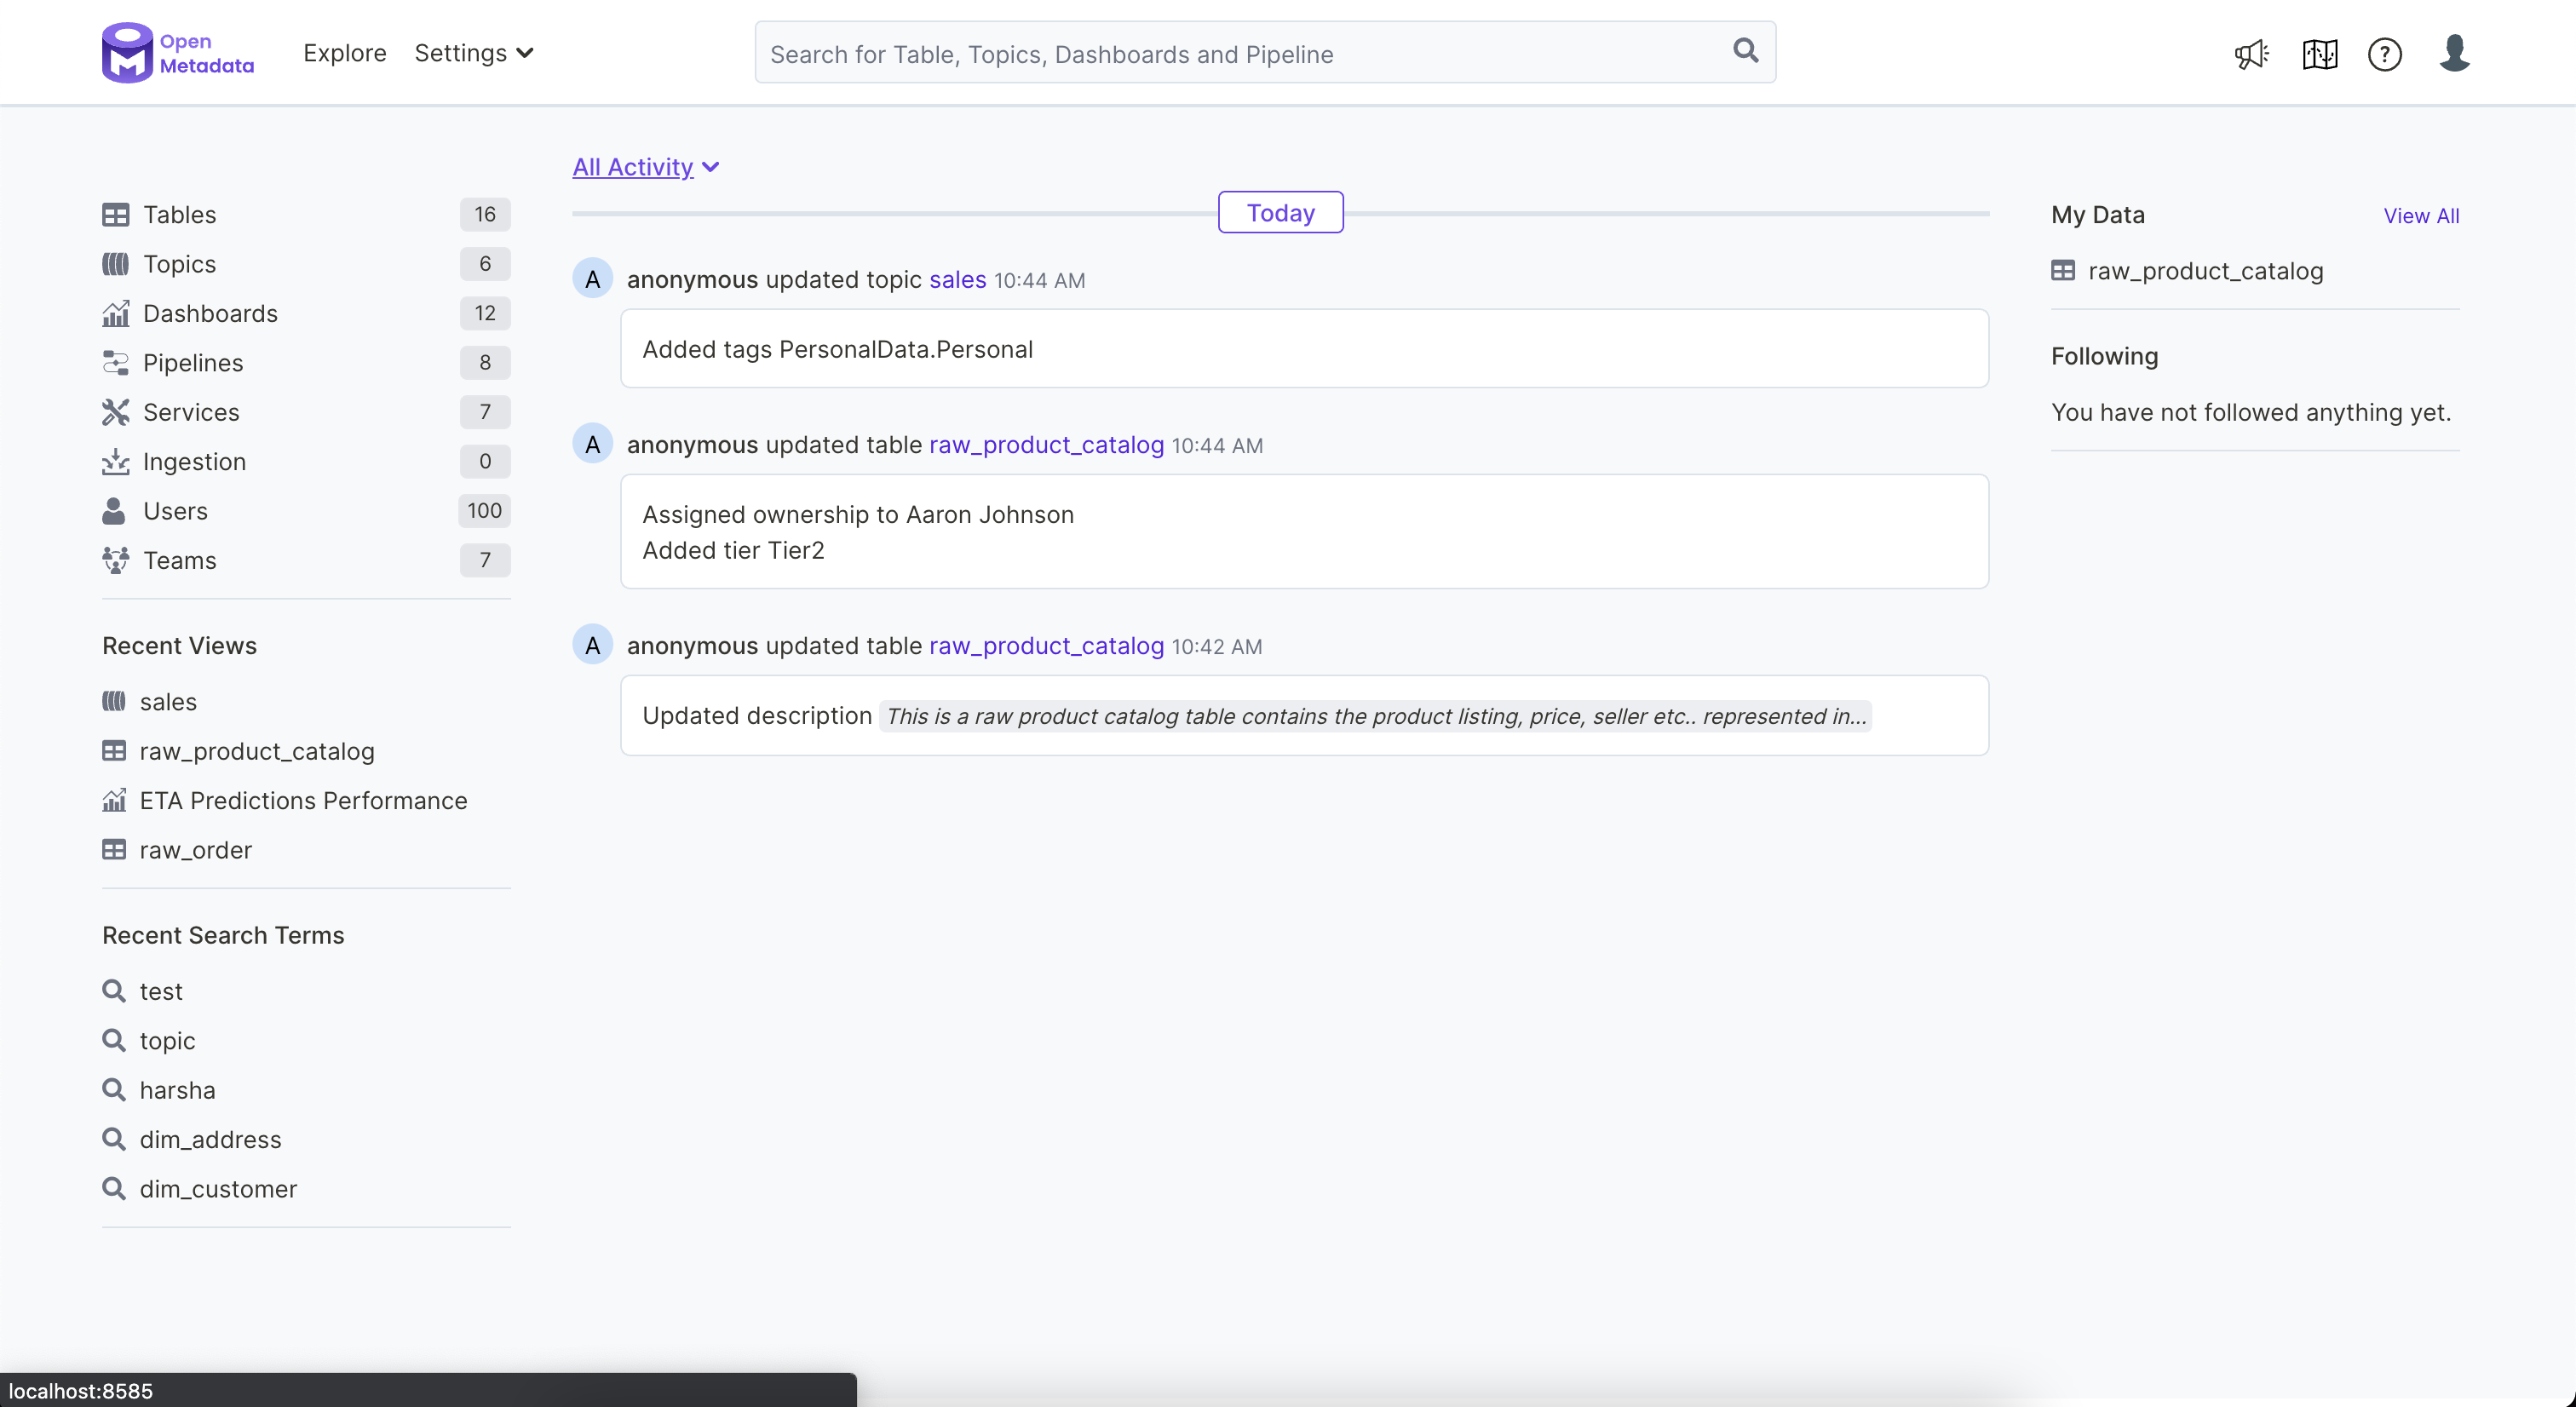This screenshot has height=1407, width=2576.
Task: Start the product tour via map icon
Action: click(x=2320, y=54)
